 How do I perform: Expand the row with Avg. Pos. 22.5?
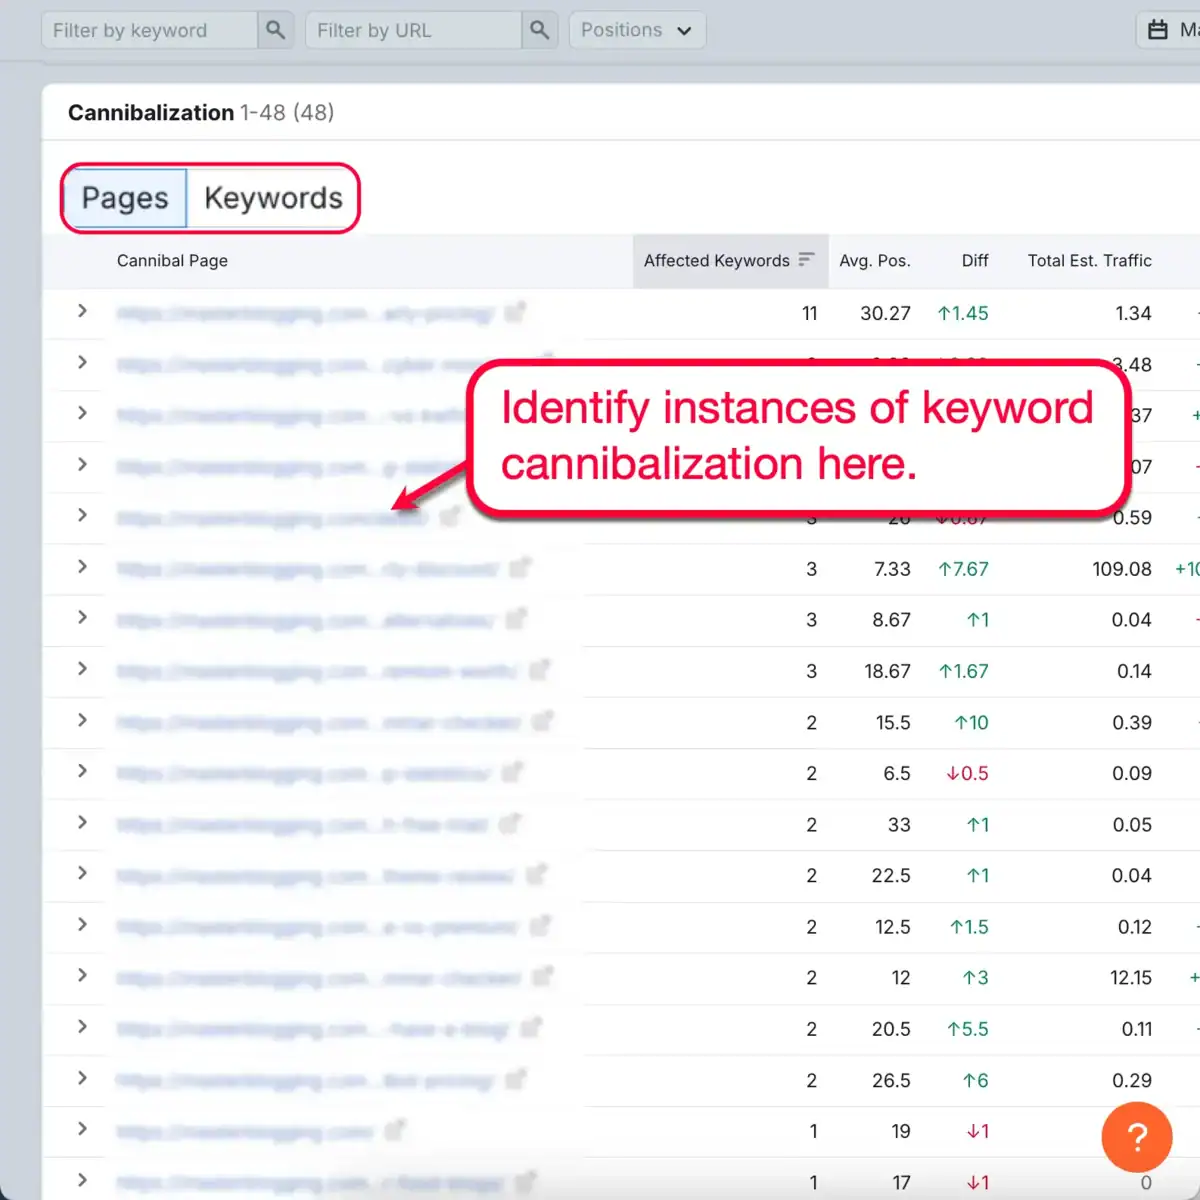[82, 873]
